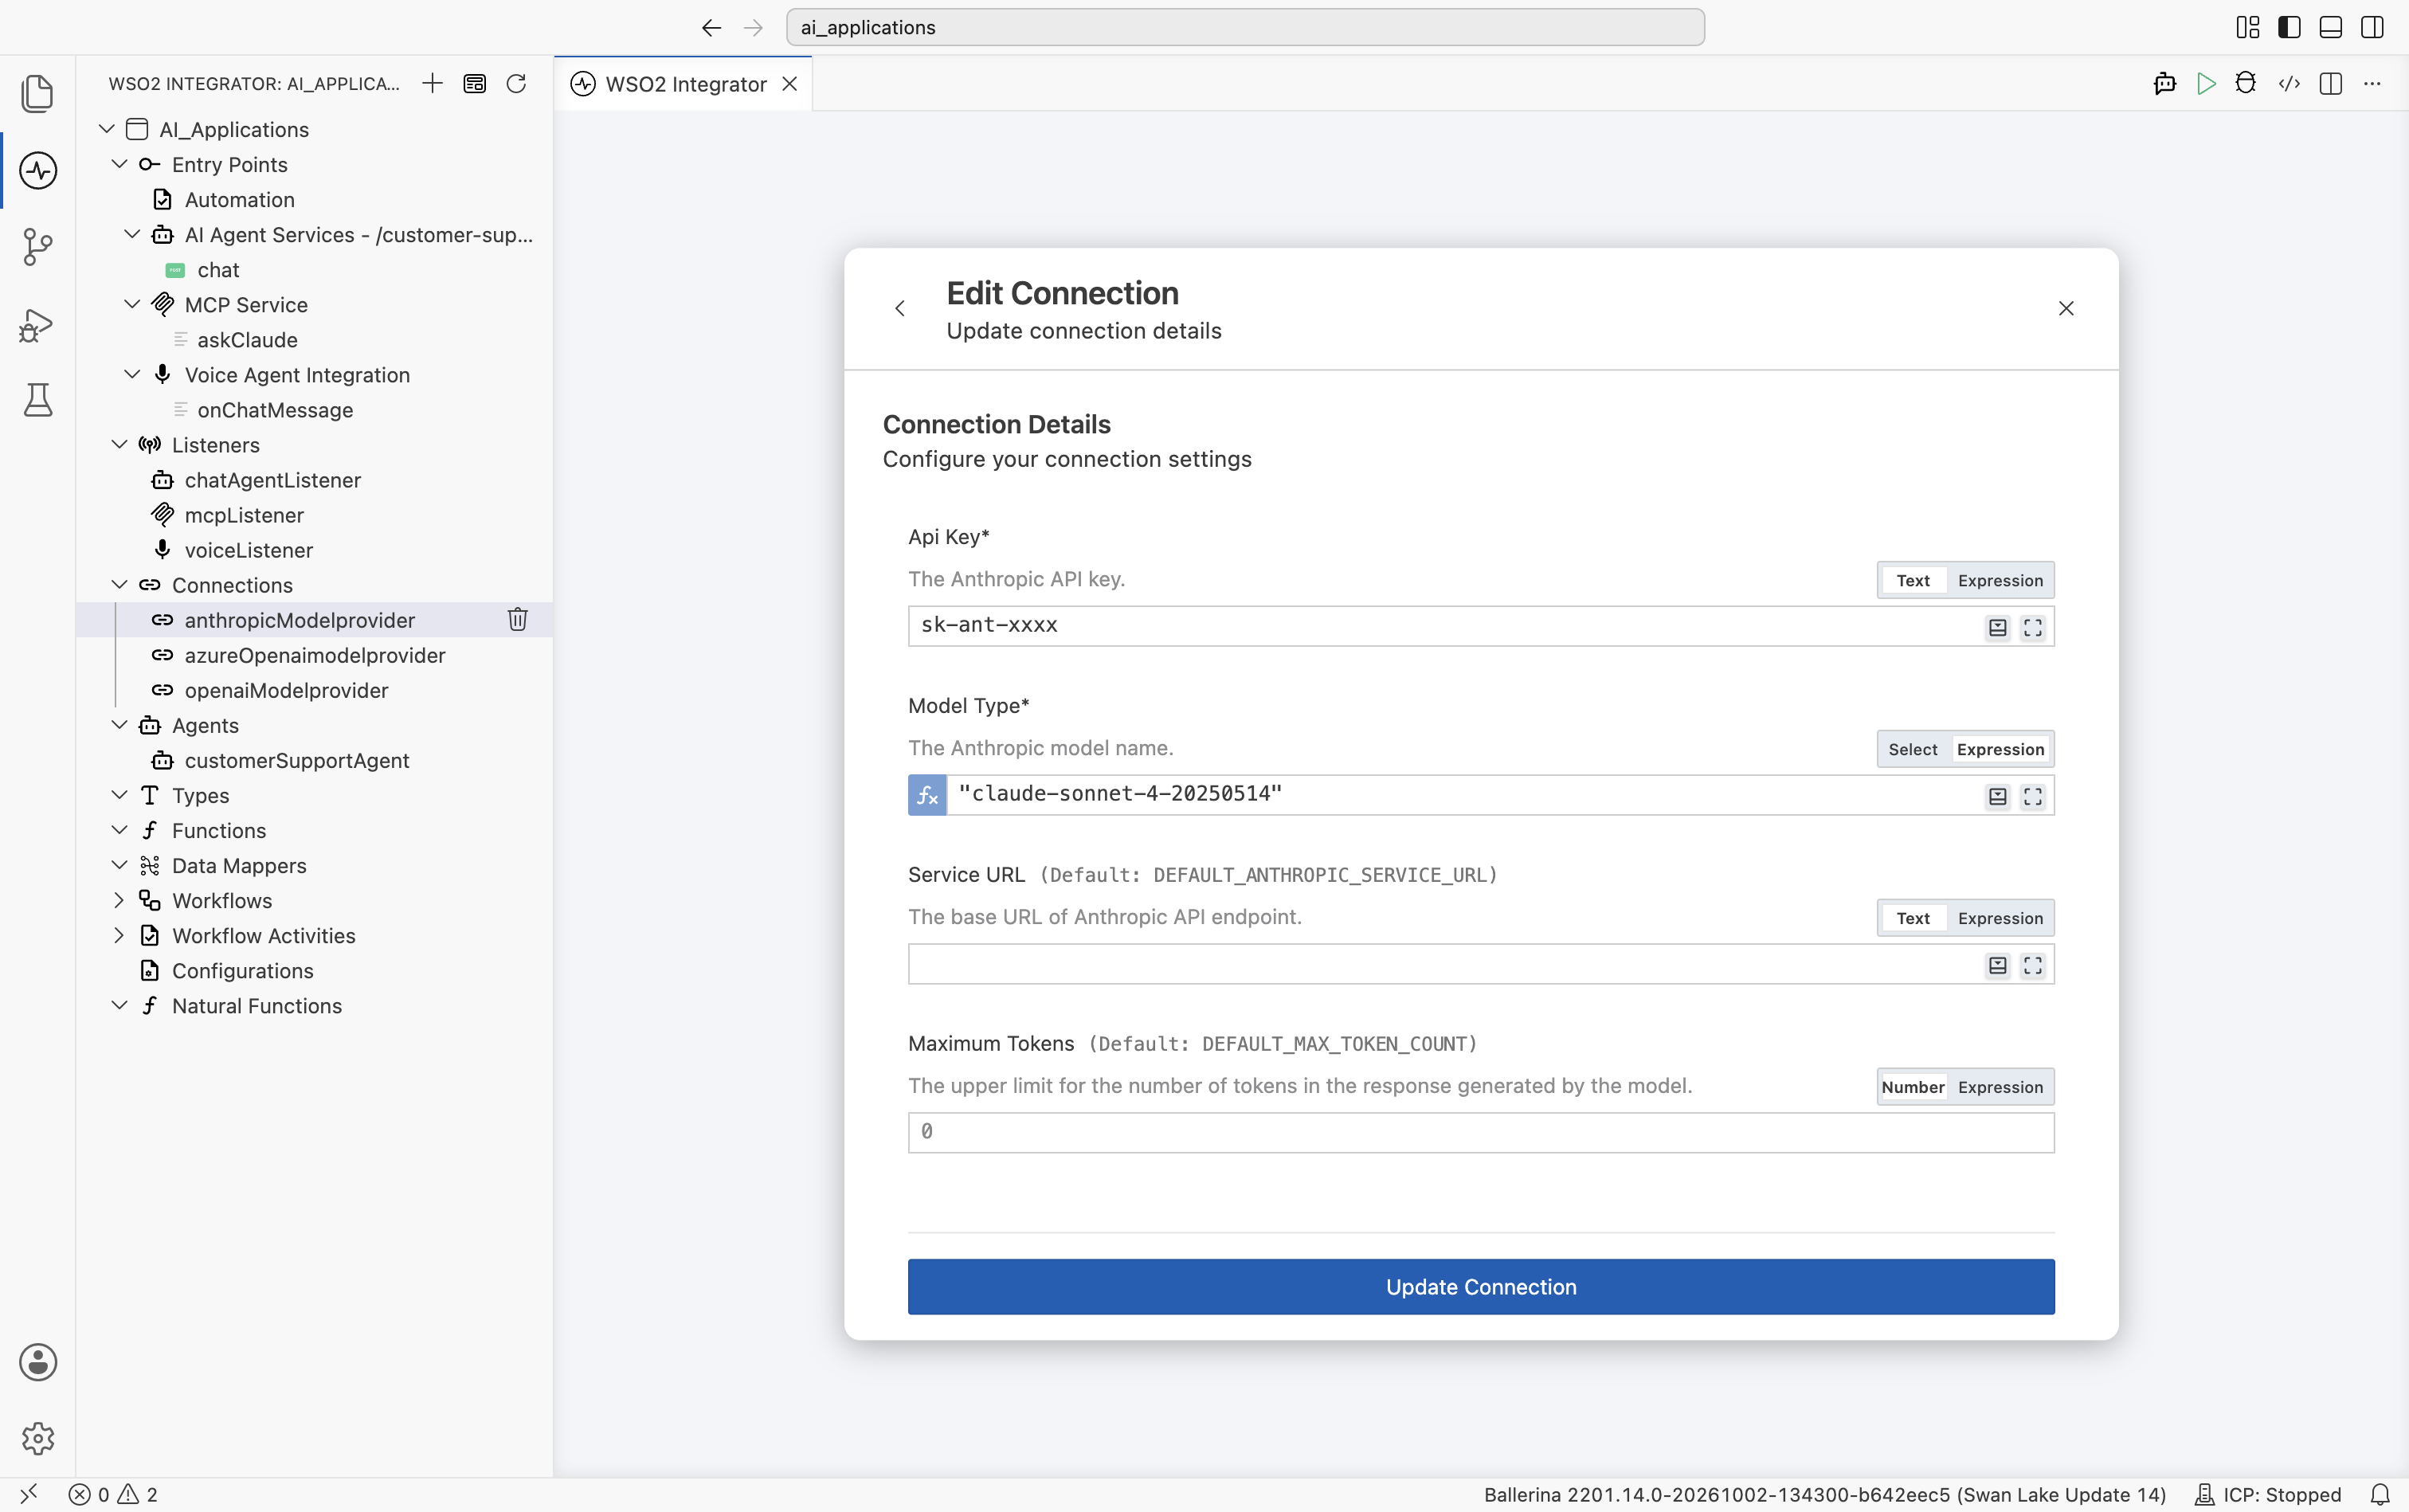Image resolution: width=2409 pixels, height=1512 pixels.
Task: Close the Edit Connection dialog
Action: (2066, 308)
